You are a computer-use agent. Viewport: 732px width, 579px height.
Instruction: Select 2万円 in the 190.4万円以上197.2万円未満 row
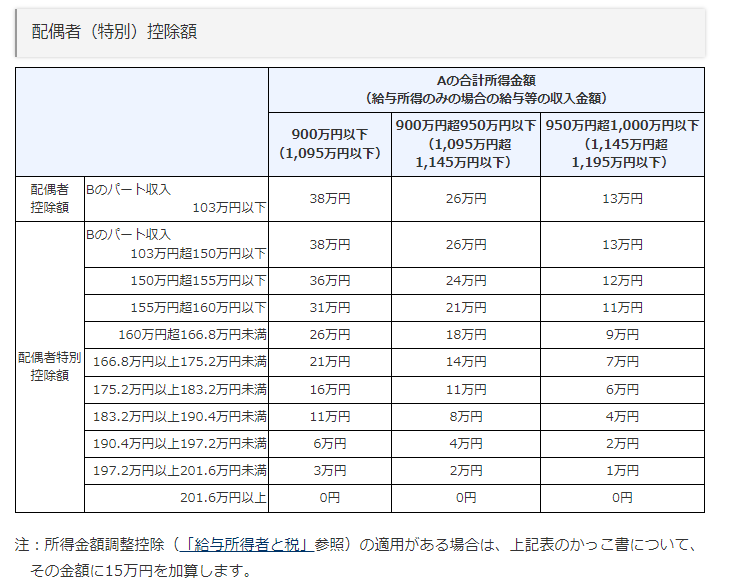tap(622, 444)
